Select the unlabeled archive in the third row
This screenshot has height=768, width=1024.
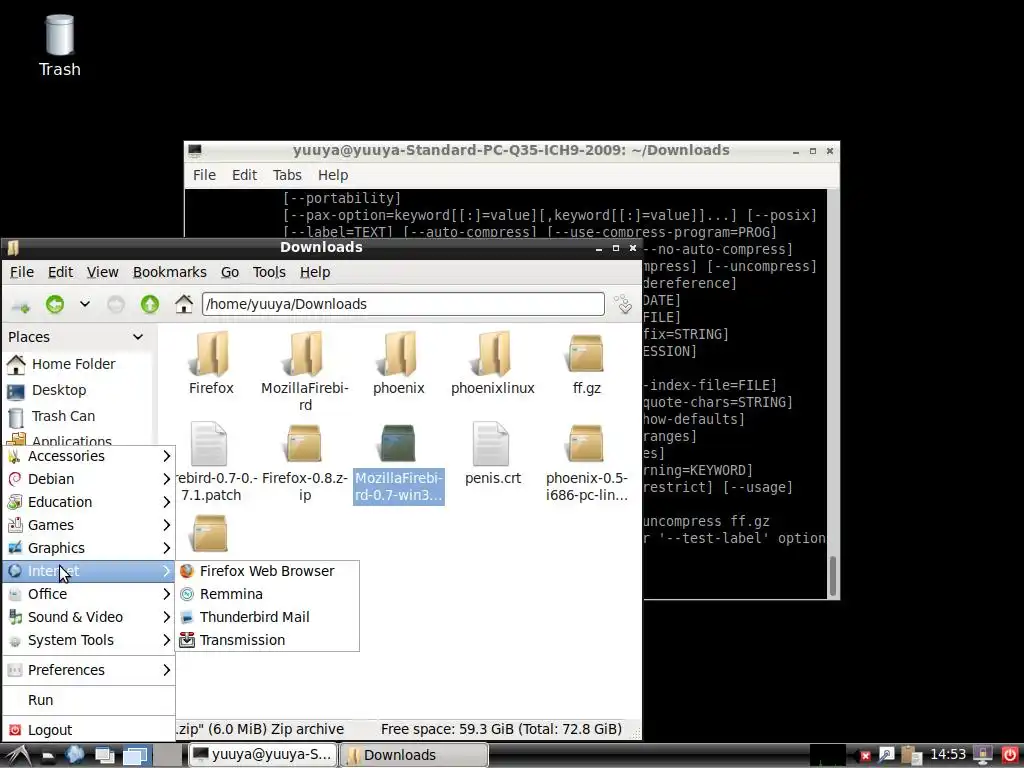click(x=210, y=533)
